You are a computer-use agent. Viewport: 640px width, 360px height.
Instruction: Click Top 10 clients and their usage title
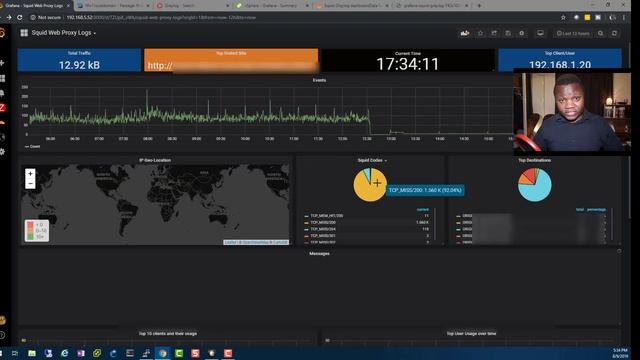pyautogui.click(x=168, y=333)
